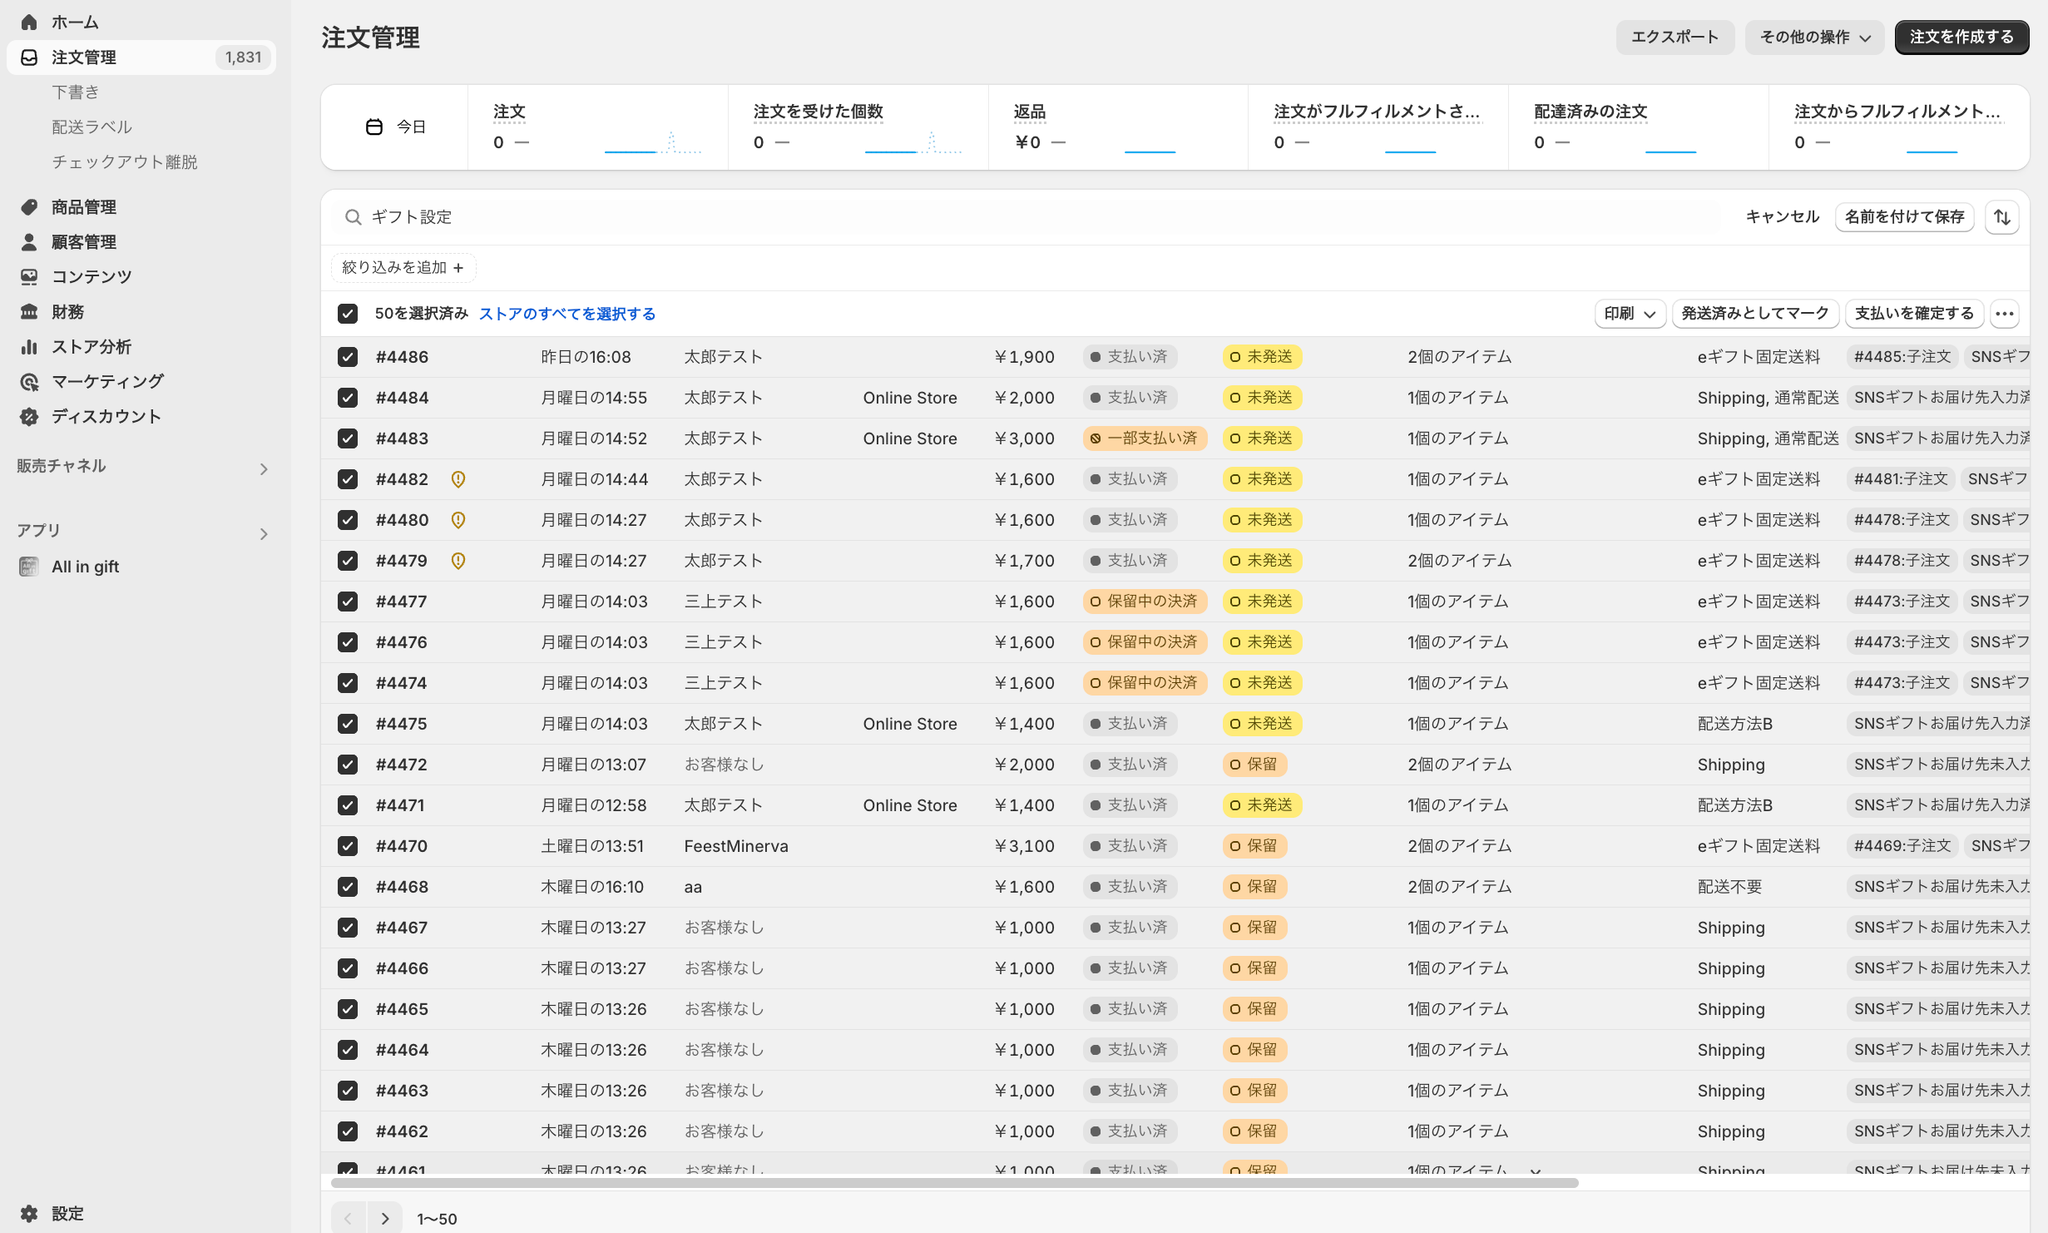Go to チェックアウト離脱 submenu item

coord(125,162)
